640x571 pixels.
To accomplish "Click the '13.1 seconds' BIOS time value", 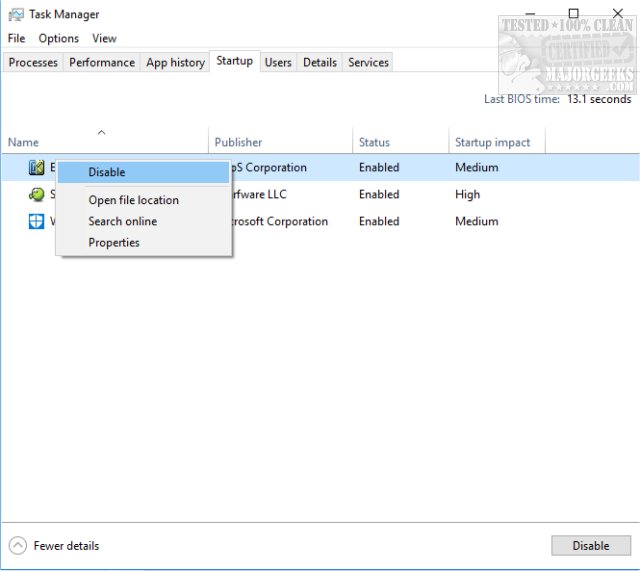I will coord(599,99).
